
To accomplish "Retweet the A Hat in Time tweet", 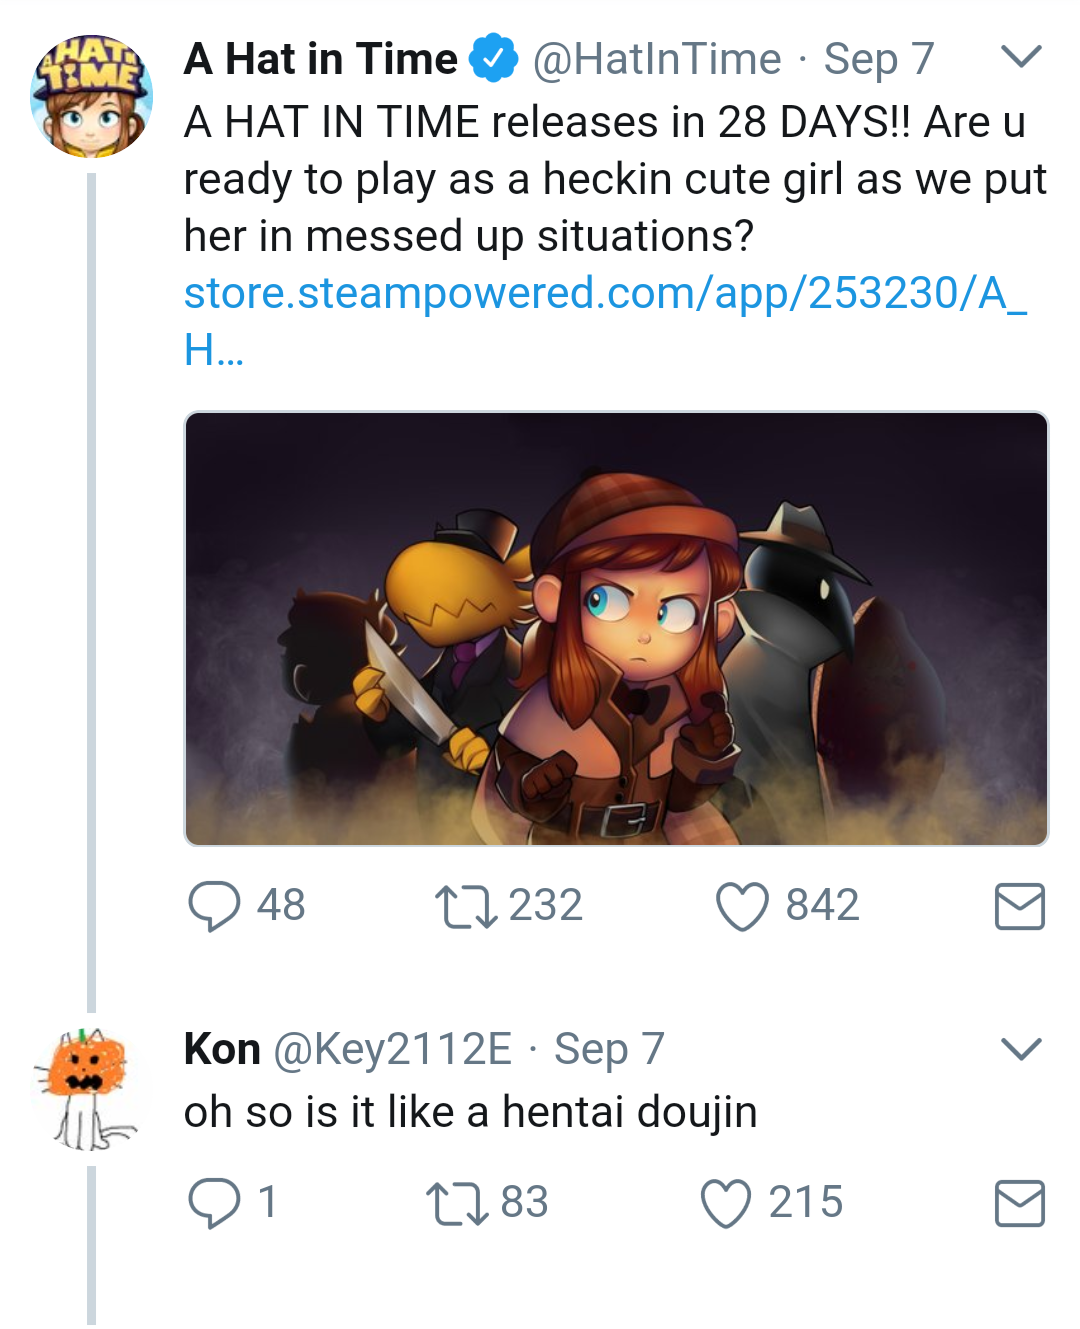I will pos(465,906).
